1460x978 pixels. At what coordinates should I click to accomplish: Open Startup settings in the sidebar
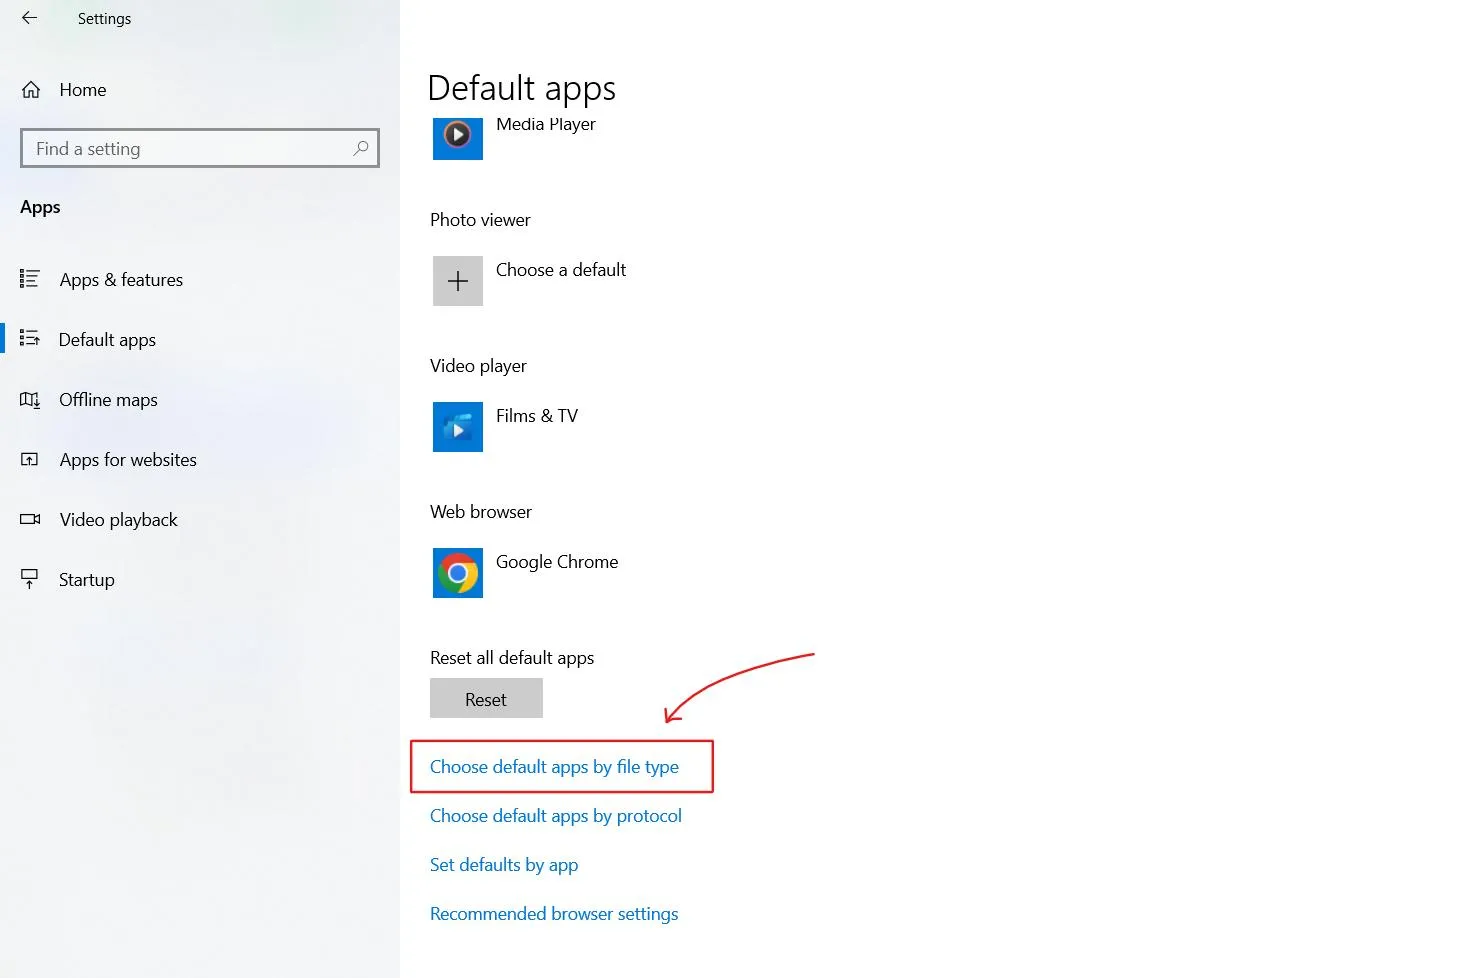tap(86, 579)
